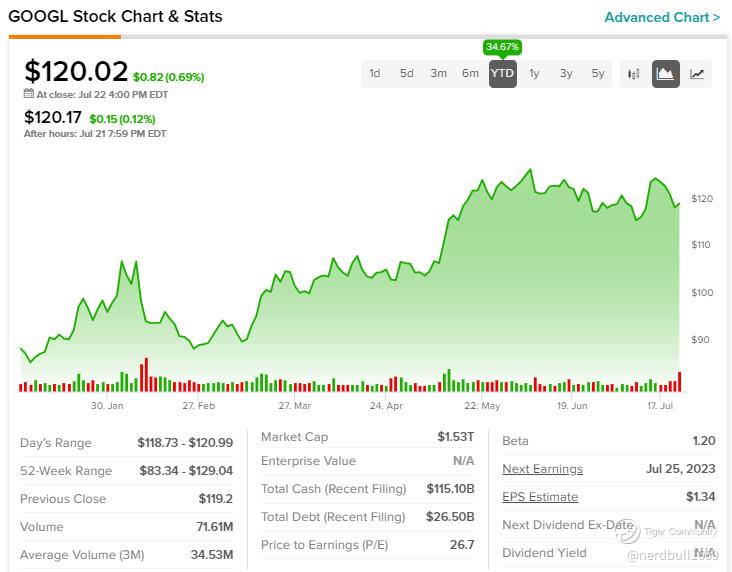Click the EPS Estimate value $1.34
The width and height of the screenshot is (732, 572).
click(700, 497)
